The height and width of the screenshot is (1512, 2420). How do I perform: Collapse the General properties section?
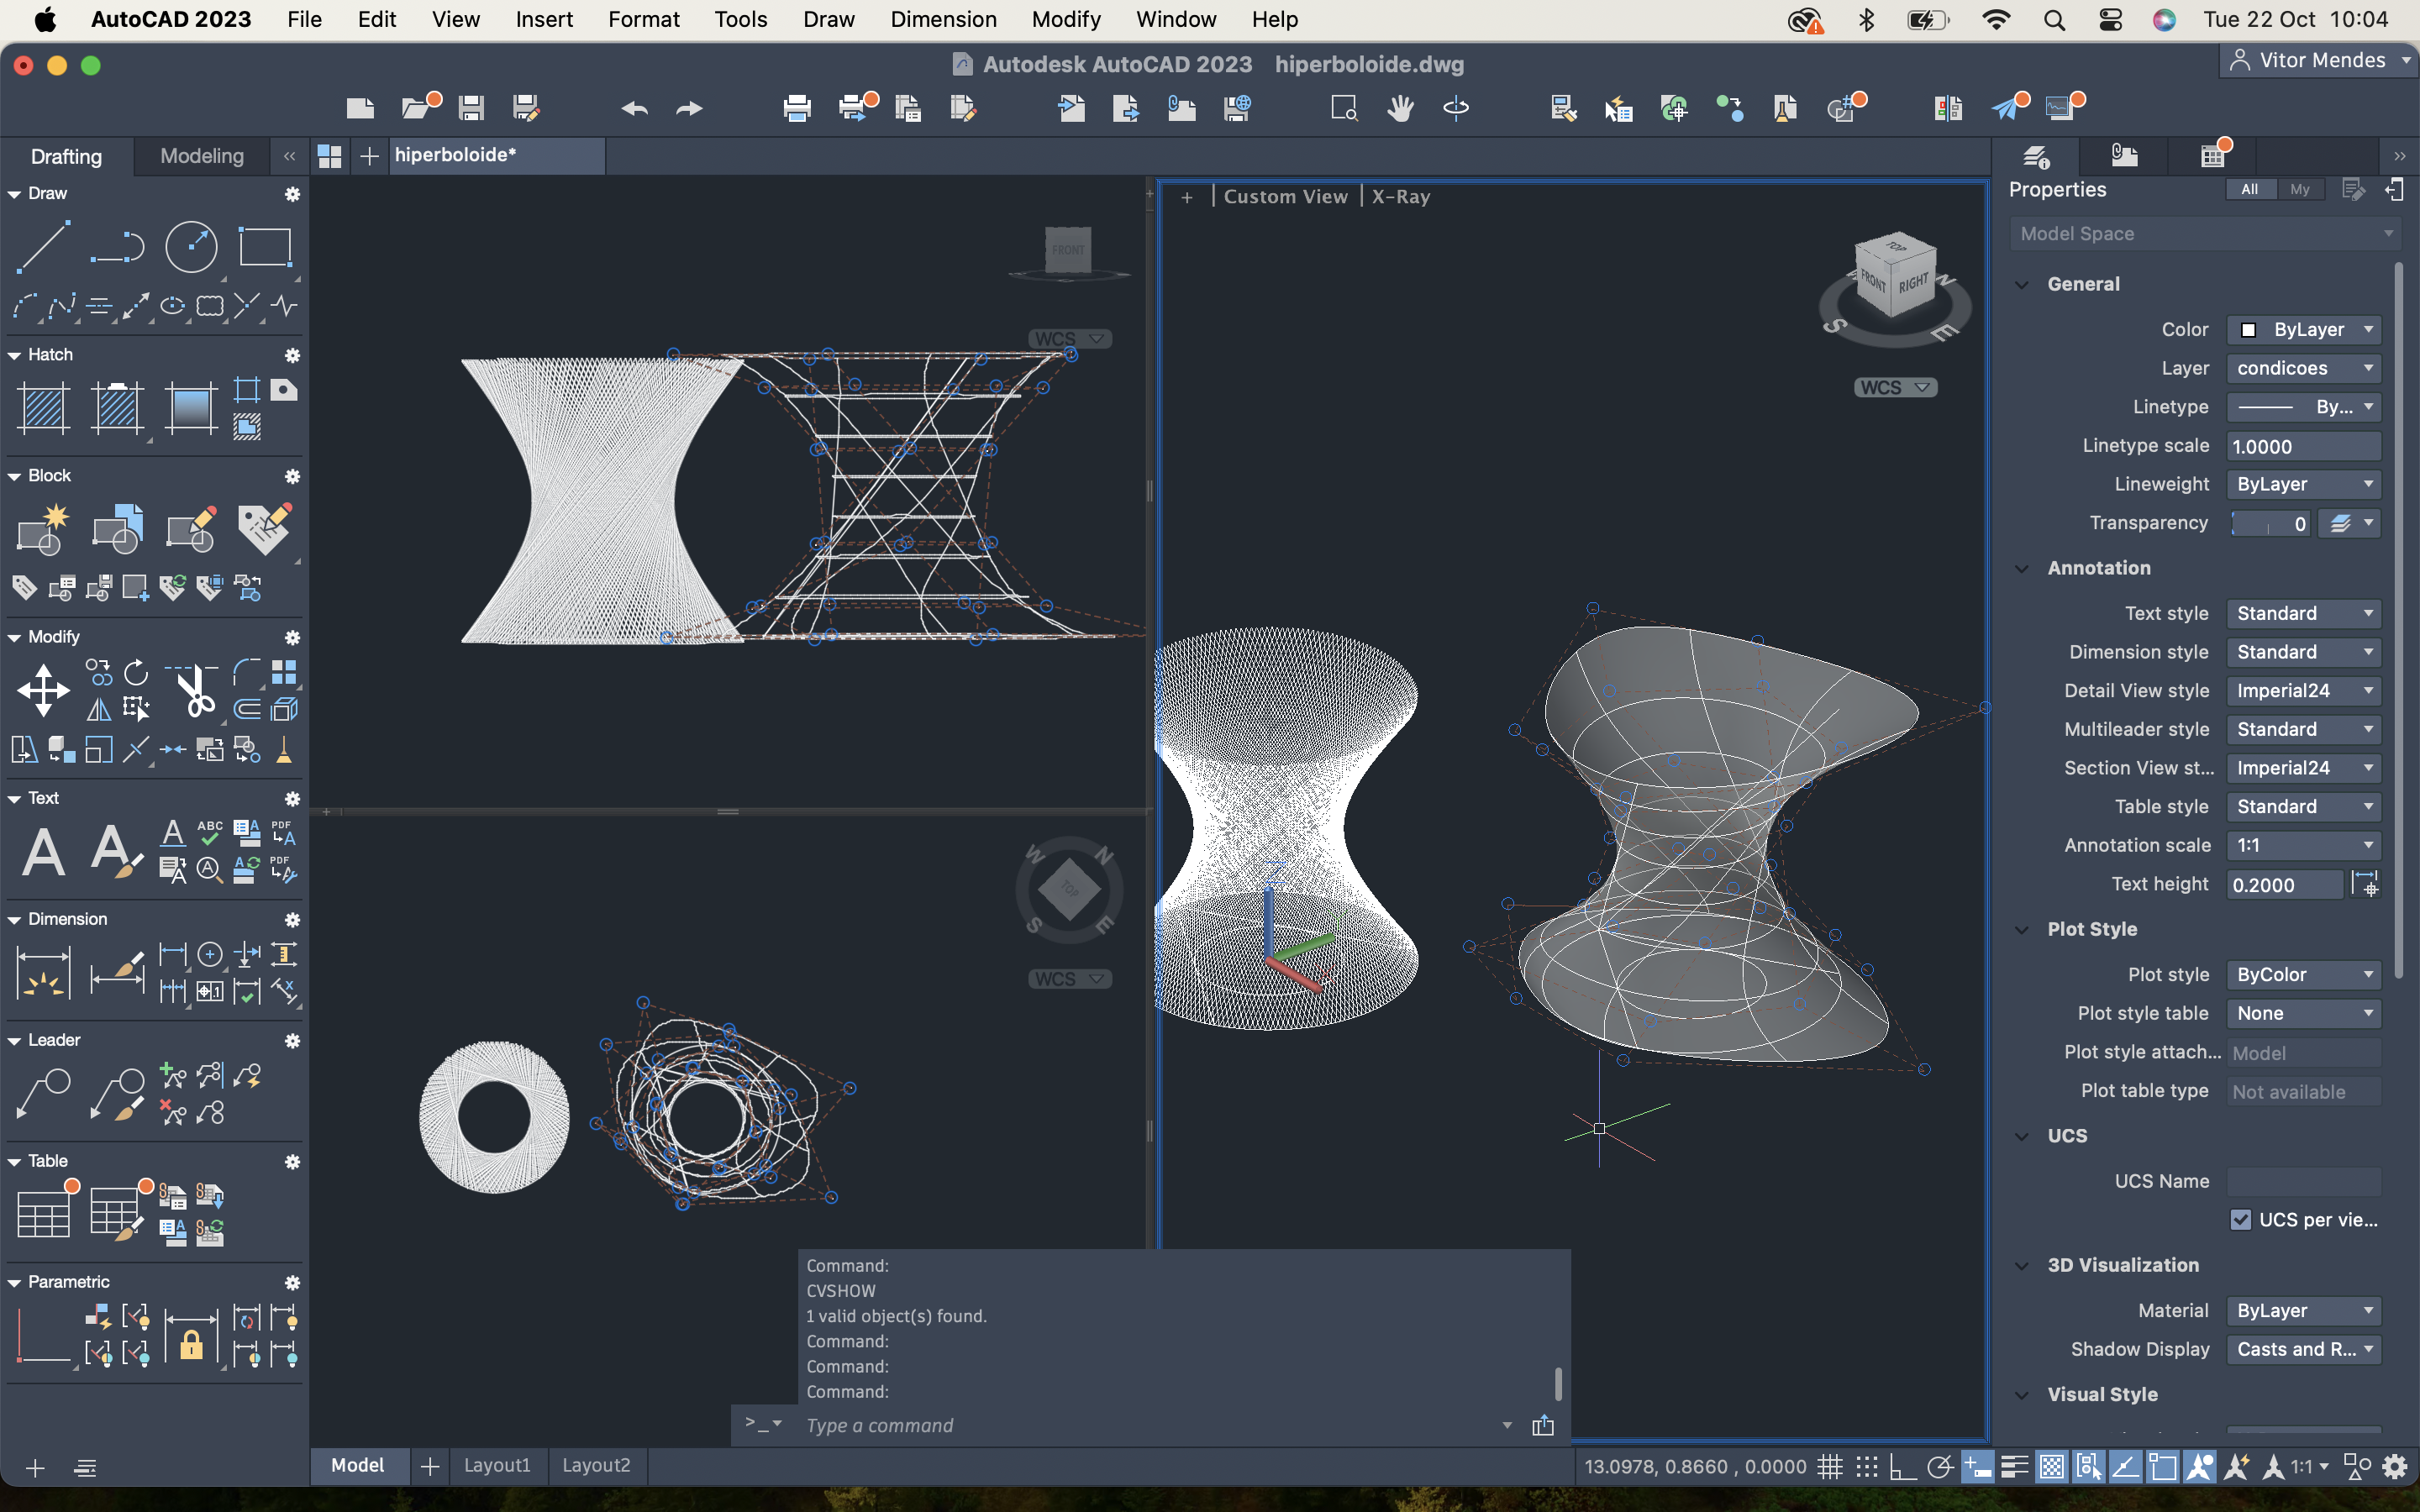(x=2022, y=284)
